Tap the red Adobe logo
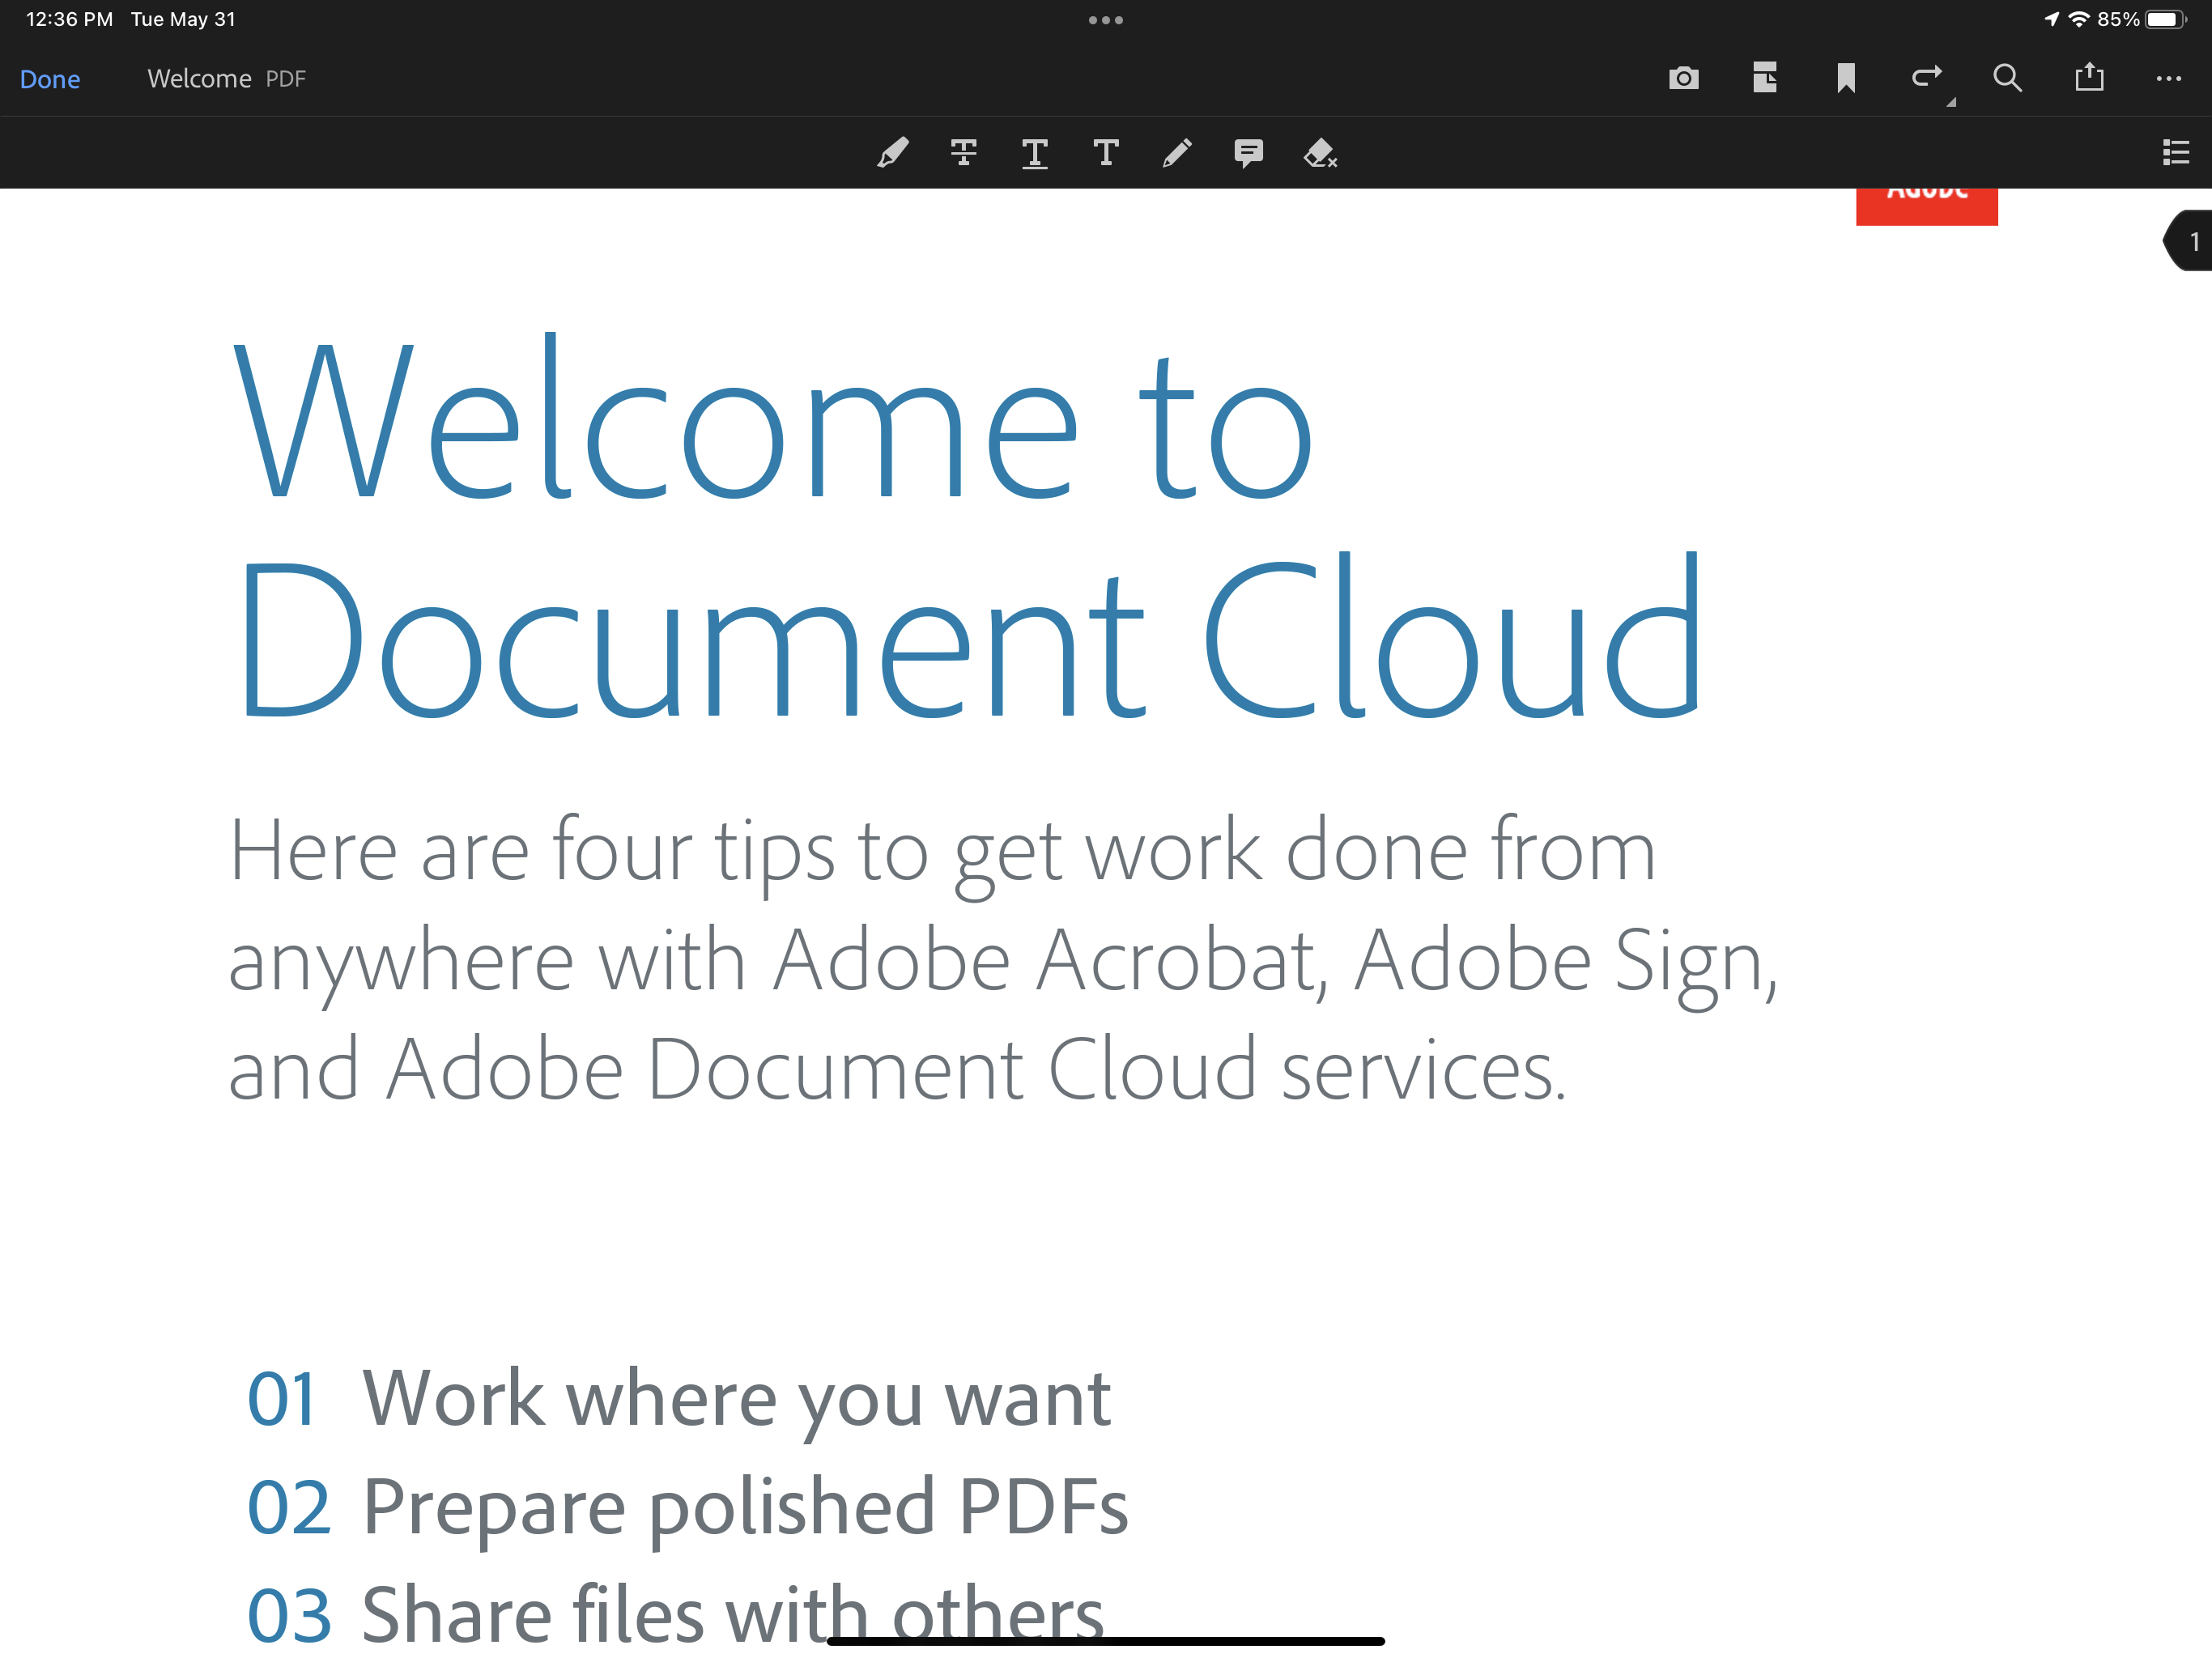Image resolution: width=2212 pixels, height=1658 pixels. tap(1927, 207)
